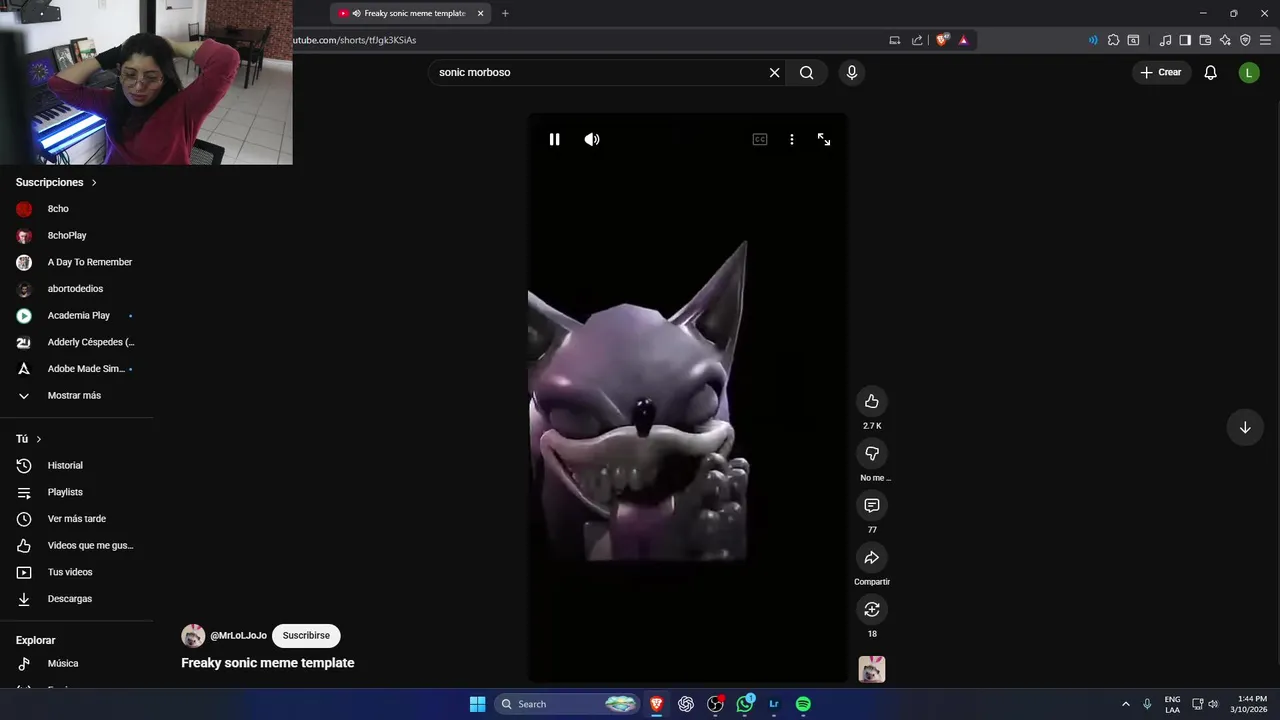Open Spotify from the taskbar
This screenshot has height=720, width=1280.
pyautogui.click(x=803, y=704)
